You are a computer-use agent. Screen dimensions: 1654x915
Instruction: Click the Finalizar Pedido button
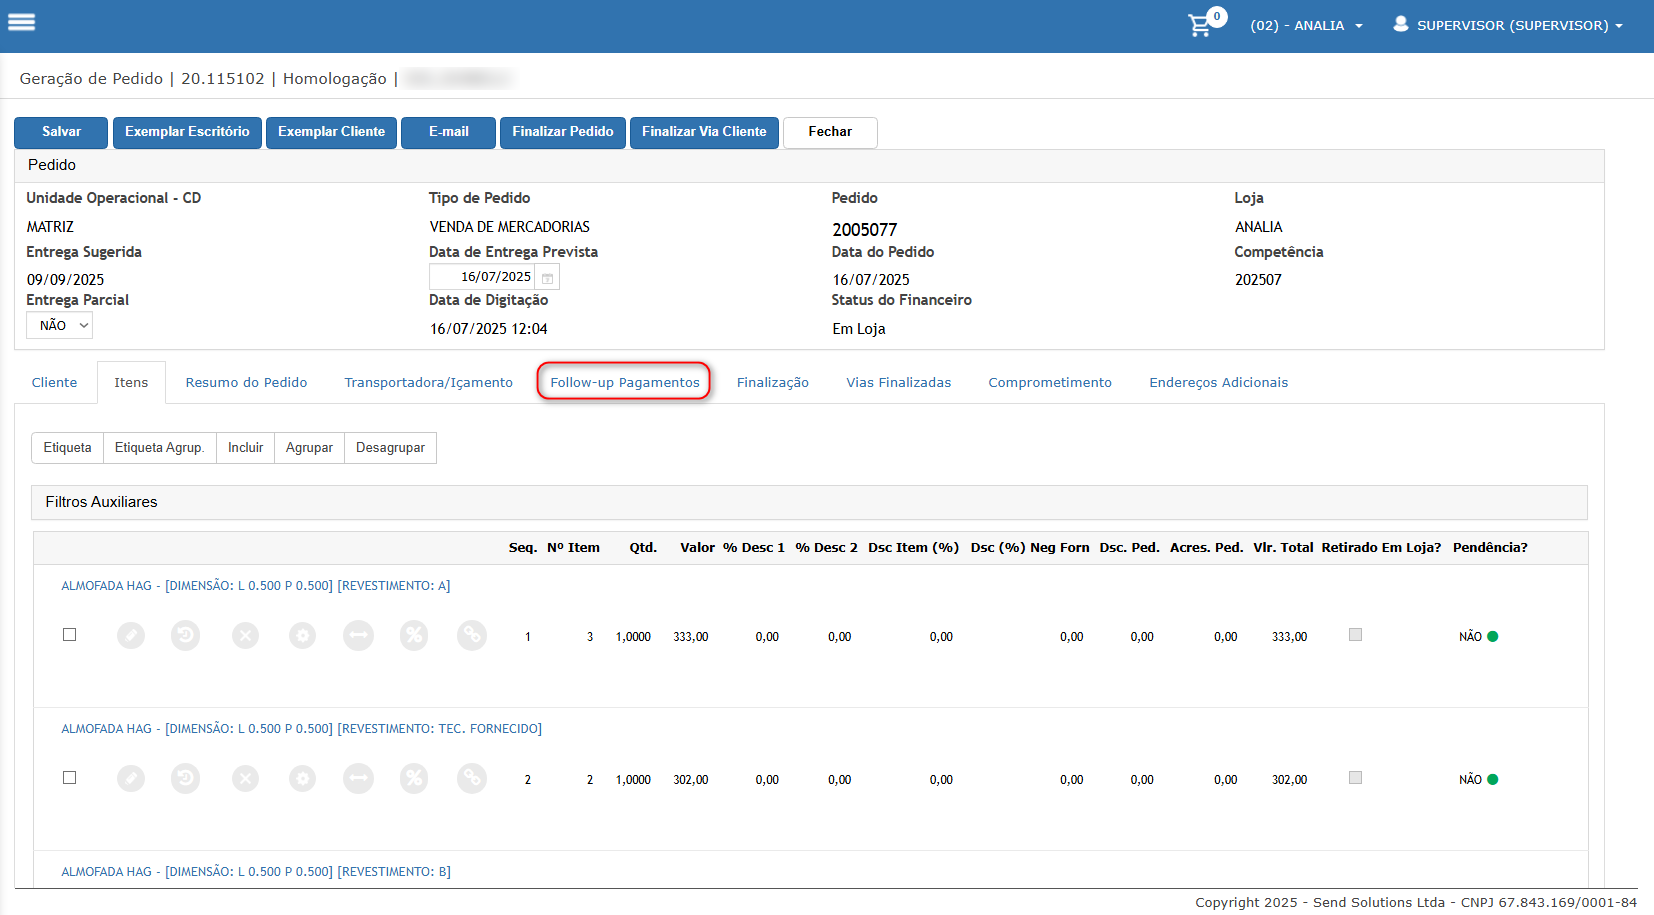(x=563, y=132)
